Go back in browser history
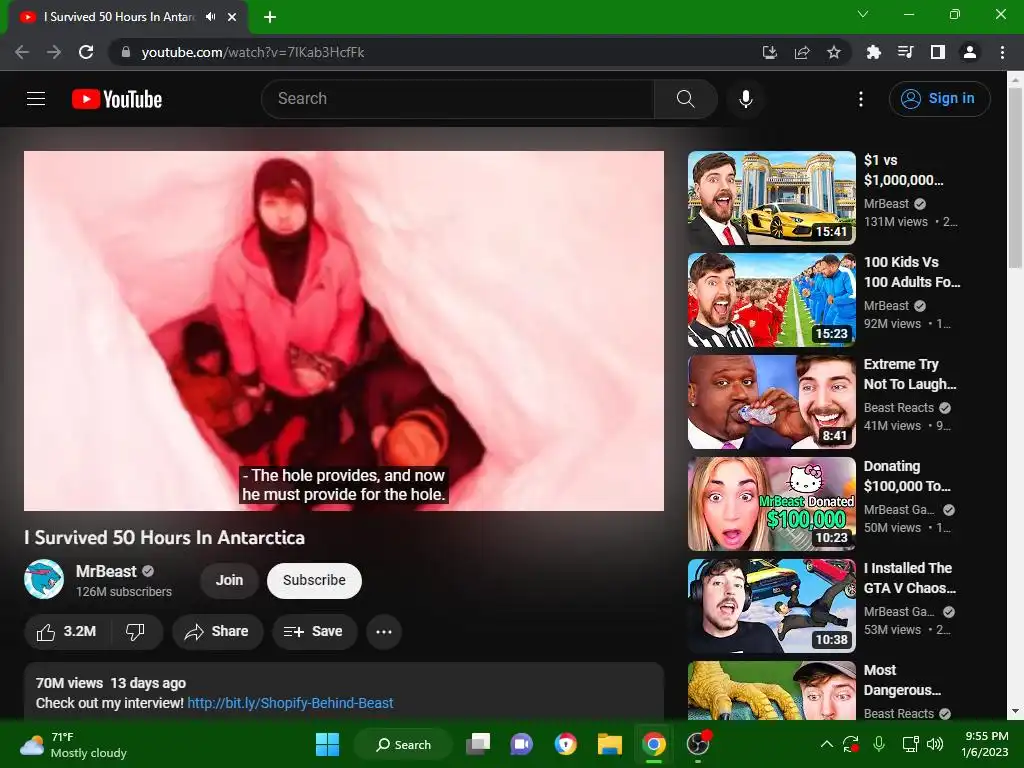1024x768 pixels. coord(22,52)
